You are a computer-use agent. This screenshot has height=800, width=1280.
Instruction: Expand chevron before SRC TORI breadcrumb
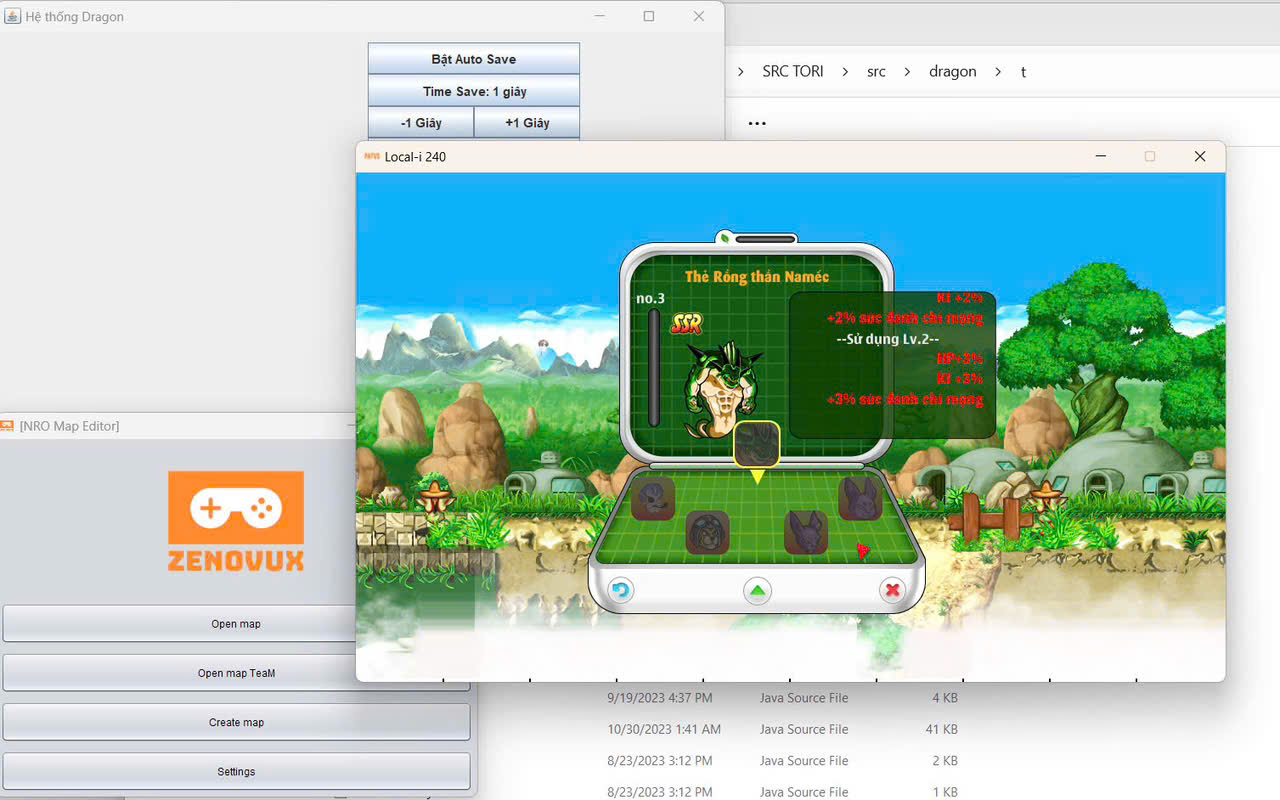pyautogui.click(x=741, y=72)
